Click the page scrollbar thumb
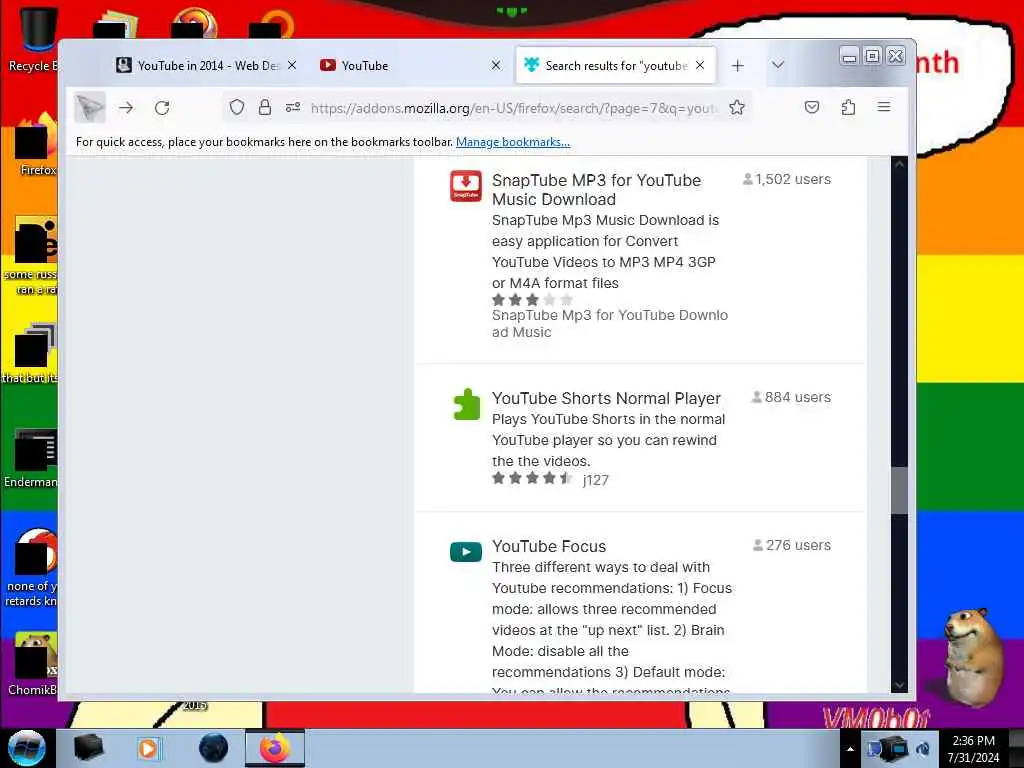1024x768 pixels. (899, 490)
